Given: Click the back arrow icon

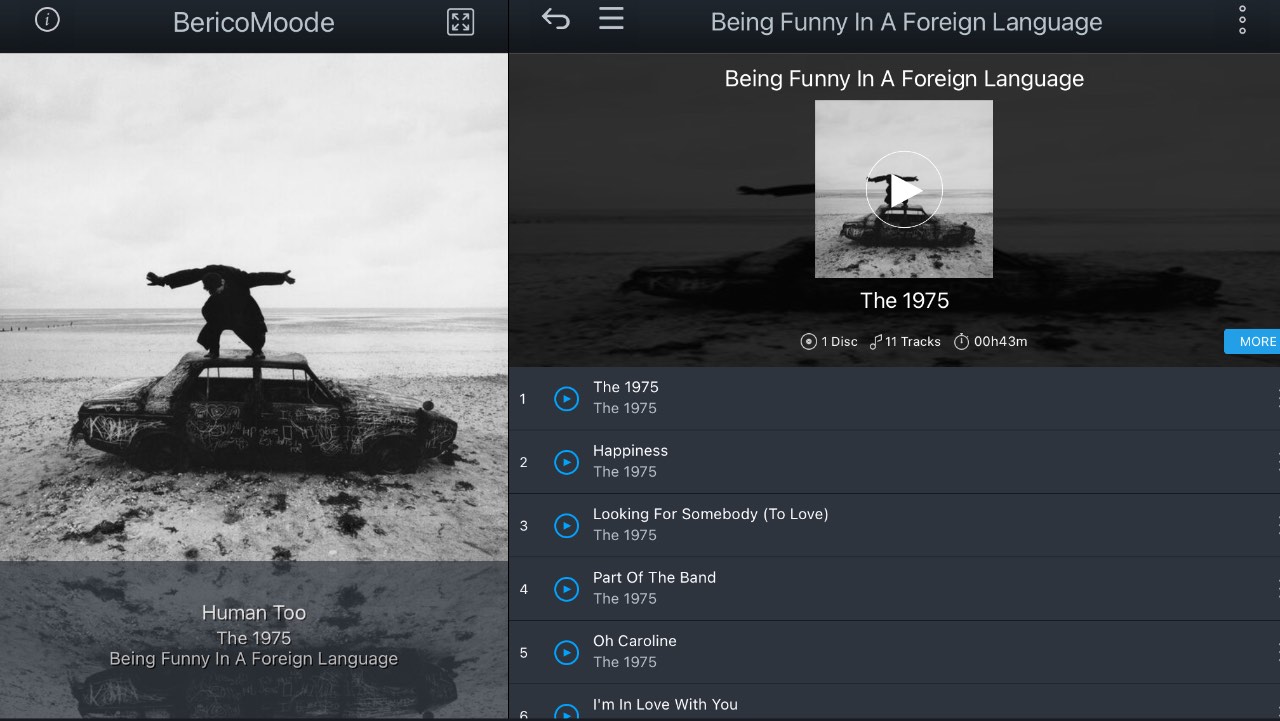Looking at the screenshot, I should [x=556, y=19].
